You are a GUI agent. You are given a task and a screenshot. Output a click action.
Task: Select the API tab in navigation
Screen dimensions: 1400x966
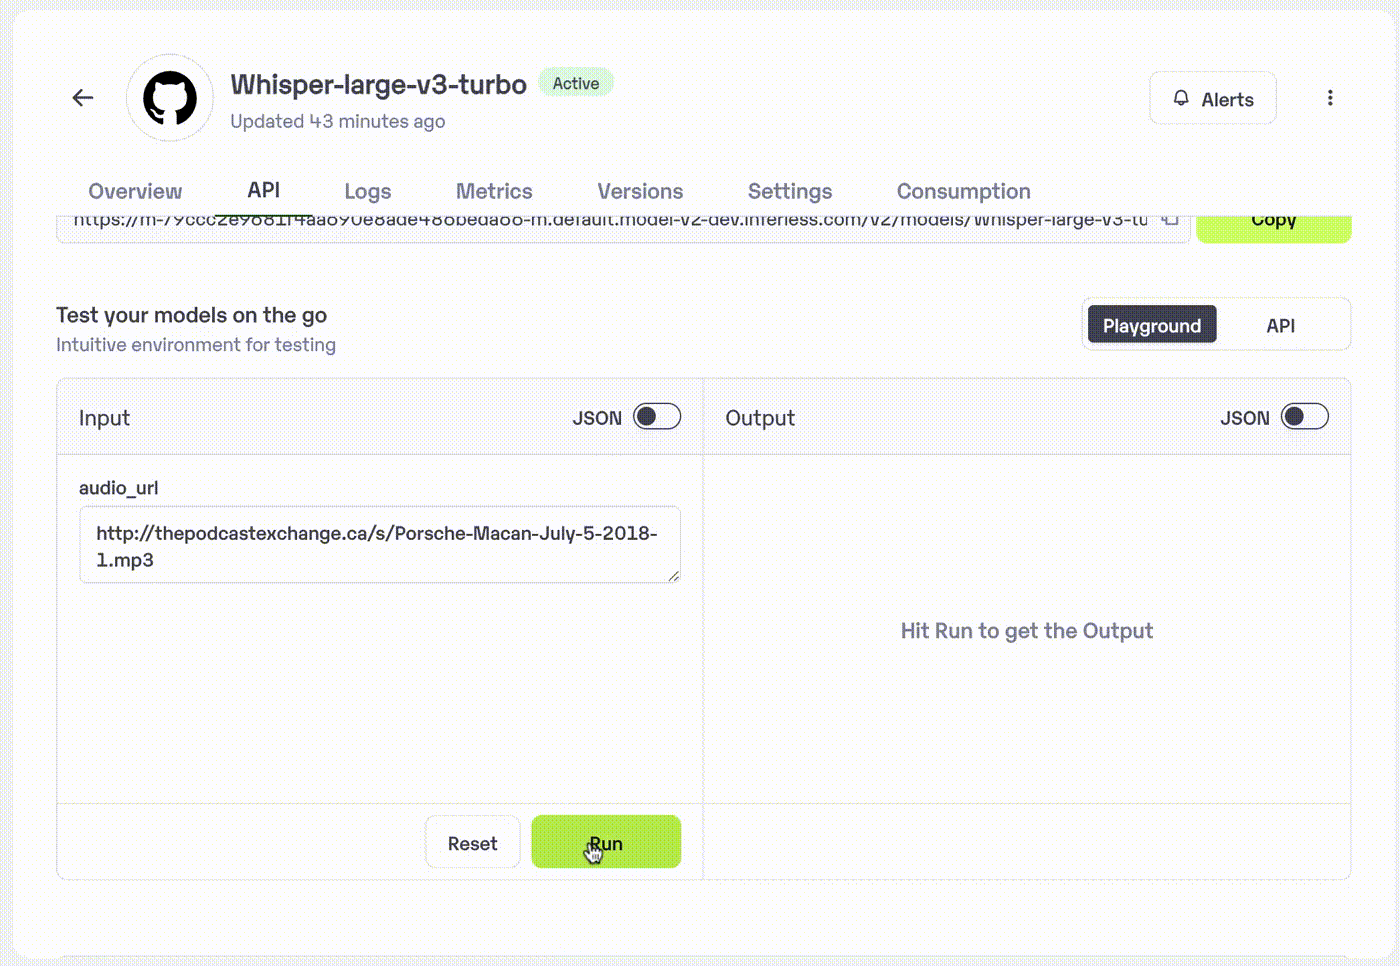(264, 190)
